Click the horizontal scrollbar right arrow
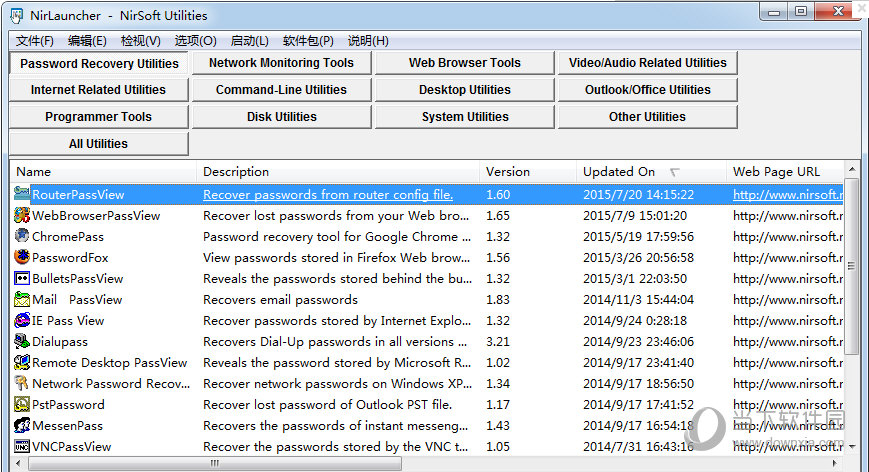The image size is (869, 472). tap(835, 463)
